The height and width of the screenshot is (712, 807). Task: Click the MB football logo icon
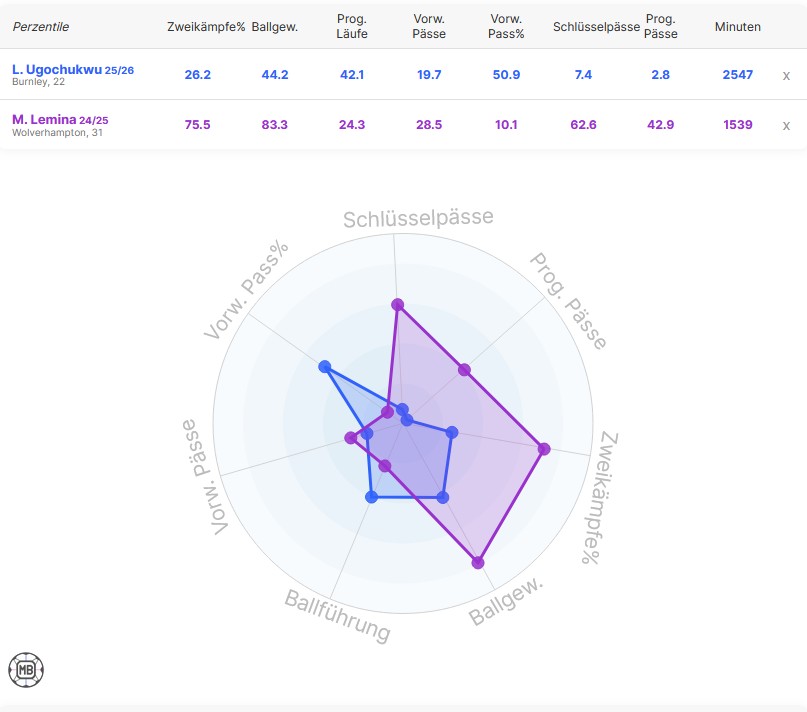pyautogui.click(x=26, y=670)
